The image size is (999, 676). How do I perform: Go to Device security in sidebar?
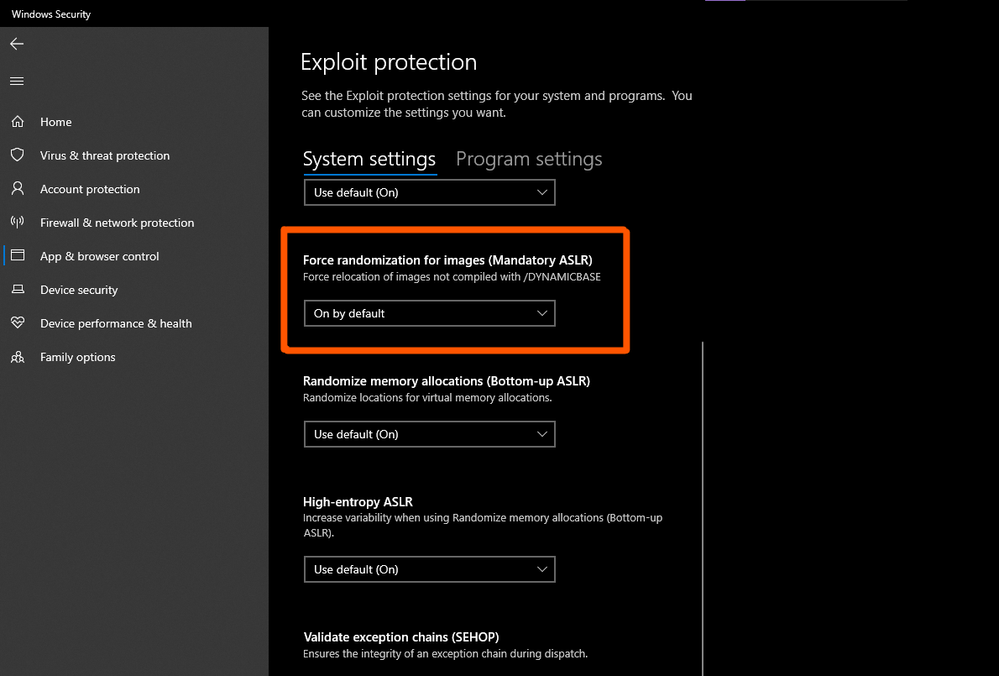click(x=79, y=290)
